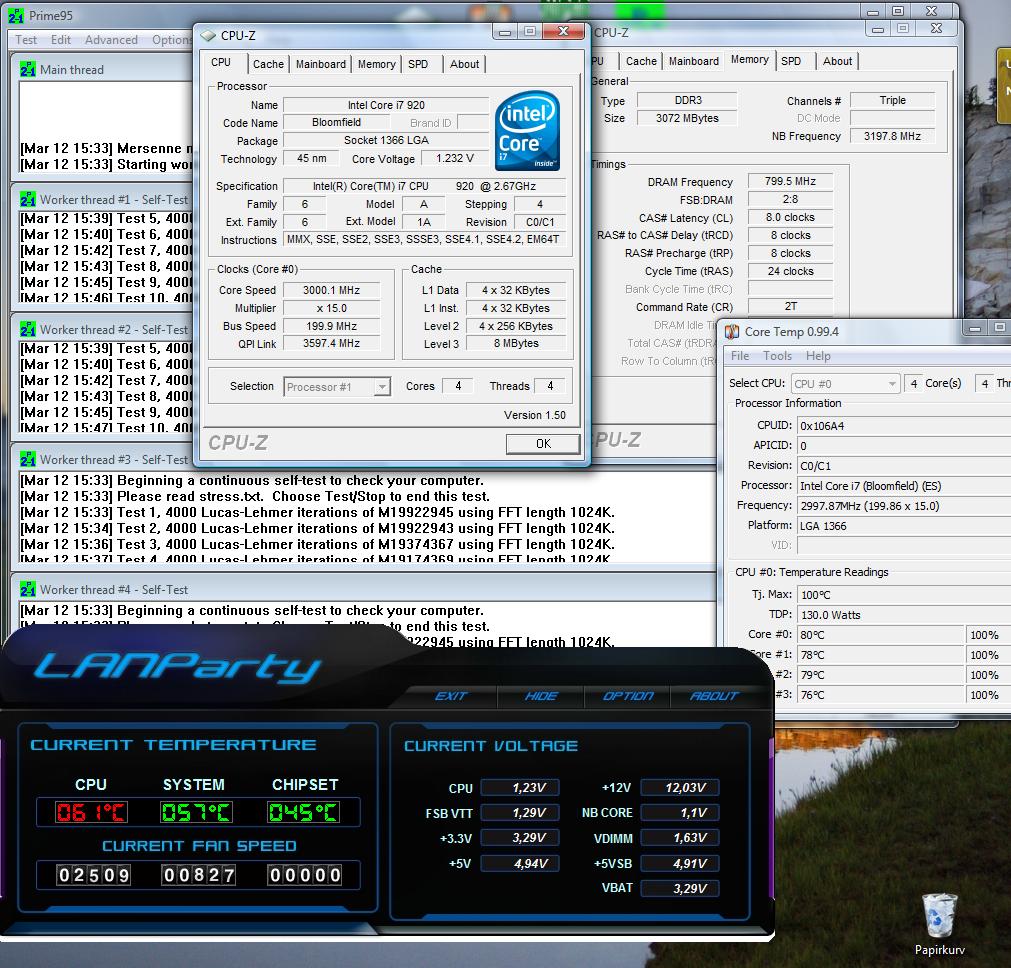Click OK button in CPU-Z

tap(543, 444)
